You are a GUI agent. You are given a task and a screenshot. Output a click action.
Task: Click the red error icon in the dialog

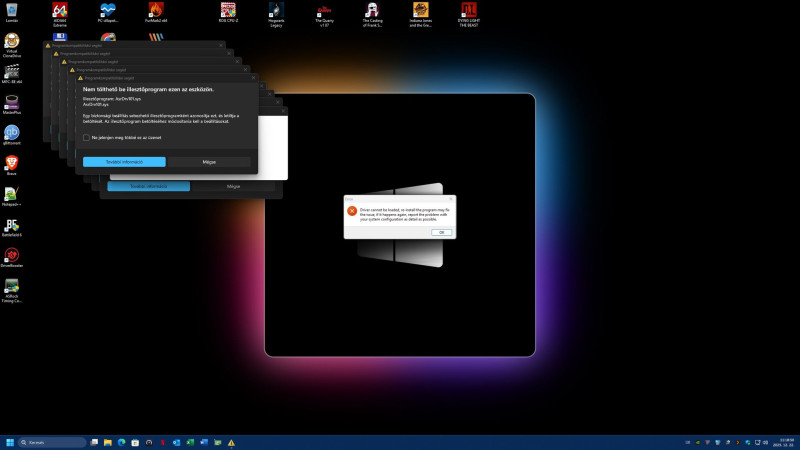pyautogui.click(x=352, y=211)
